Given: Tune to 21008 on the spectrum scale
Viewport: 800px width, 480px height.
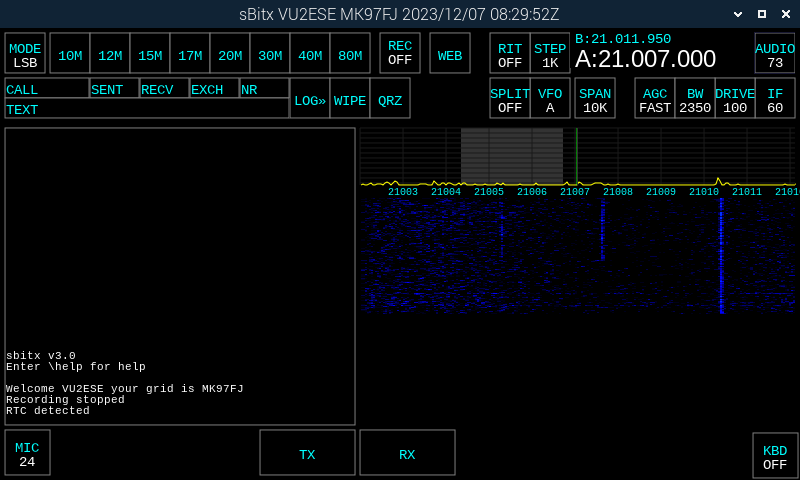Looking at the screenshot, I should coord(618,192).
